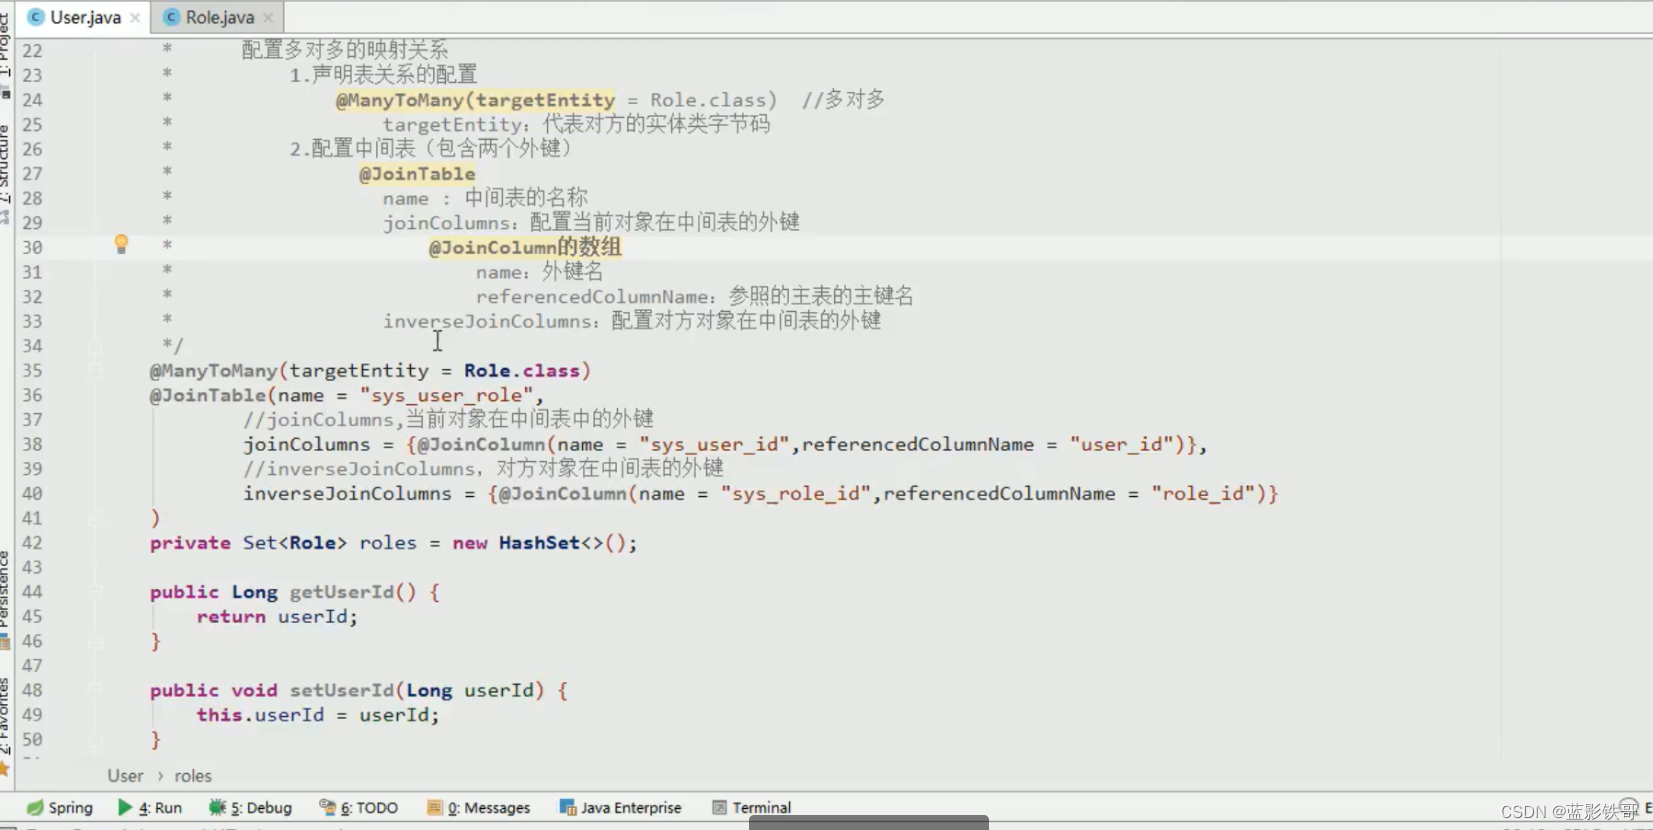Click @ManyToMany annotation on line 35
The height and width of the screenshot is (830, 1653).
[x=213, y=371]
